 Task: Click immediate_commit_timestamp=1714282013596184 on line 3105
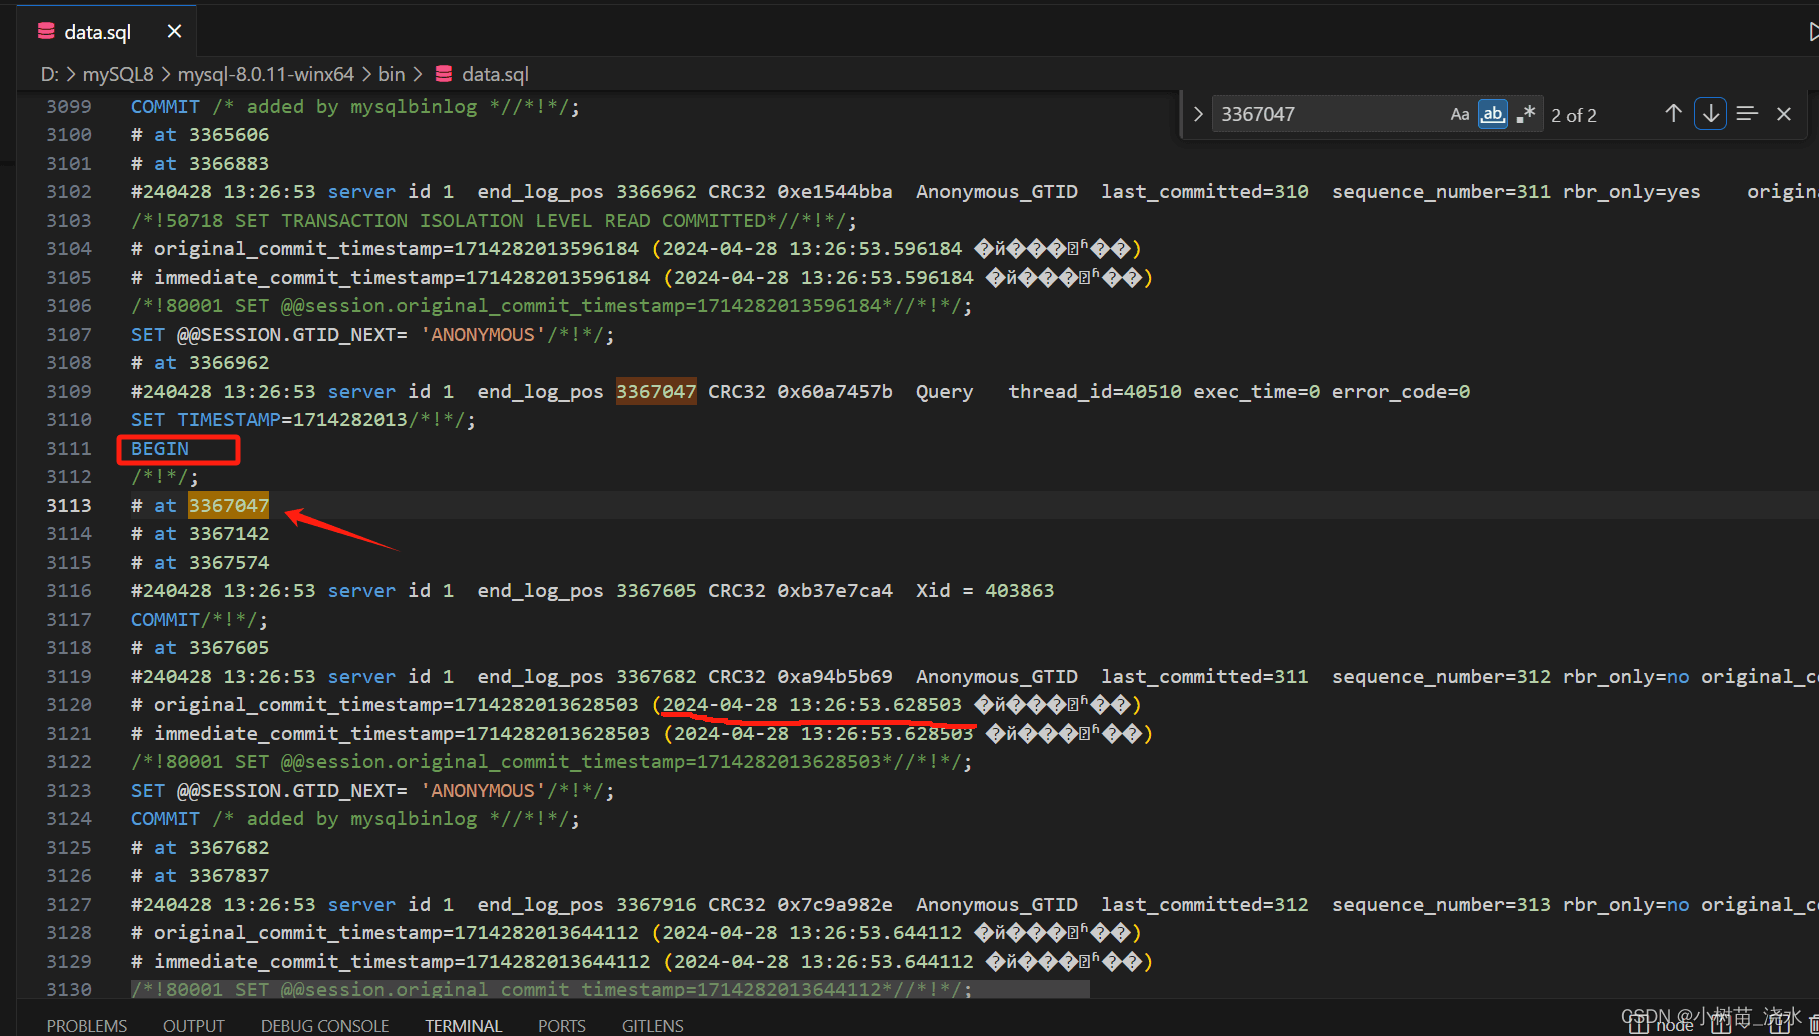402,277
